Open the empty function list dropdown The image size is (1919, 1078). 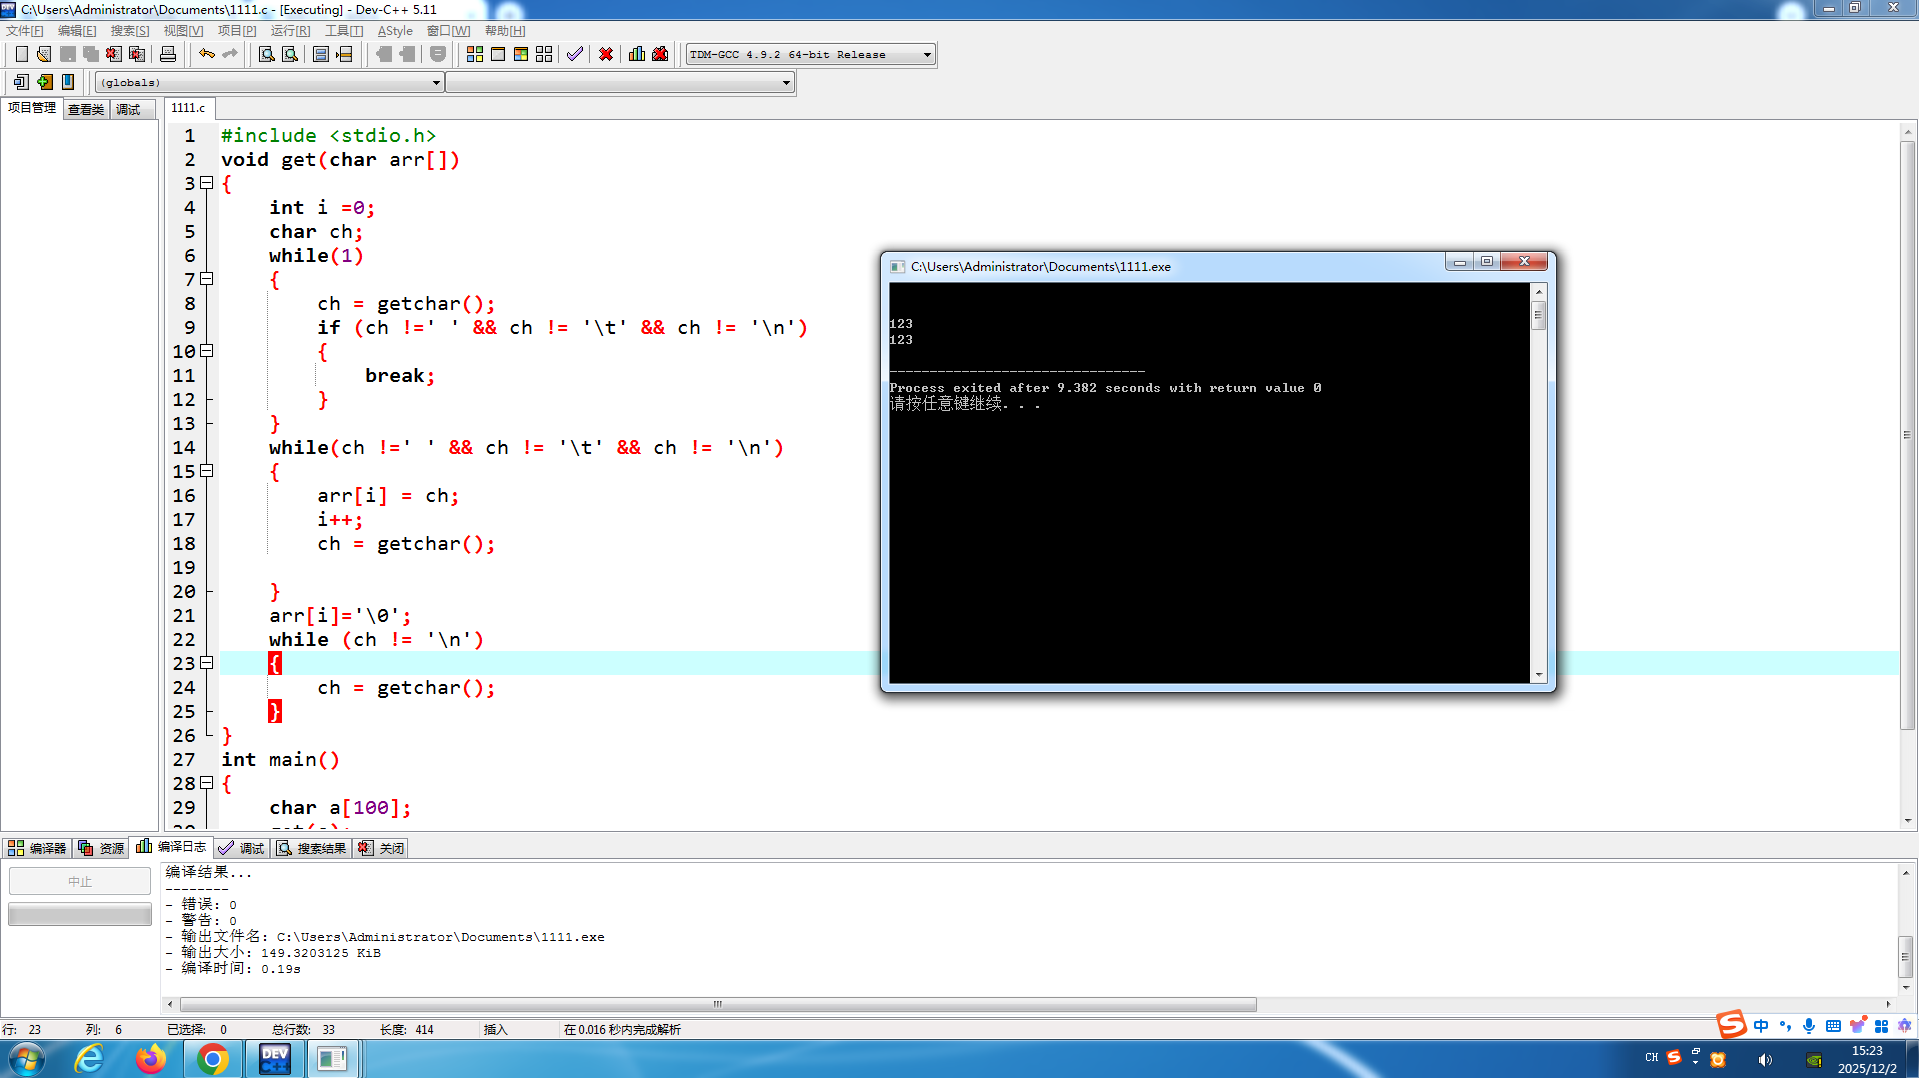(x=620, y=82)
